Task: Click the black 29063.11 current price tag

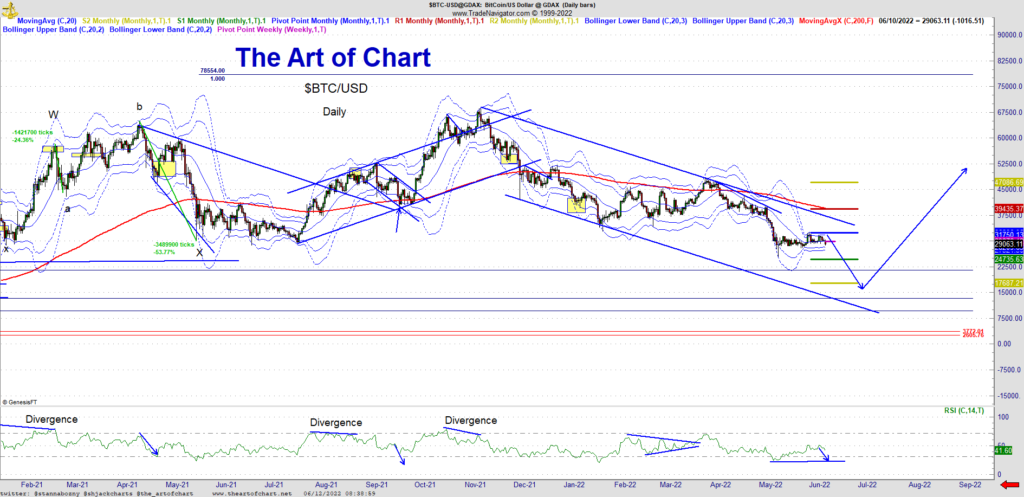Action: [x=1006, y=244]
